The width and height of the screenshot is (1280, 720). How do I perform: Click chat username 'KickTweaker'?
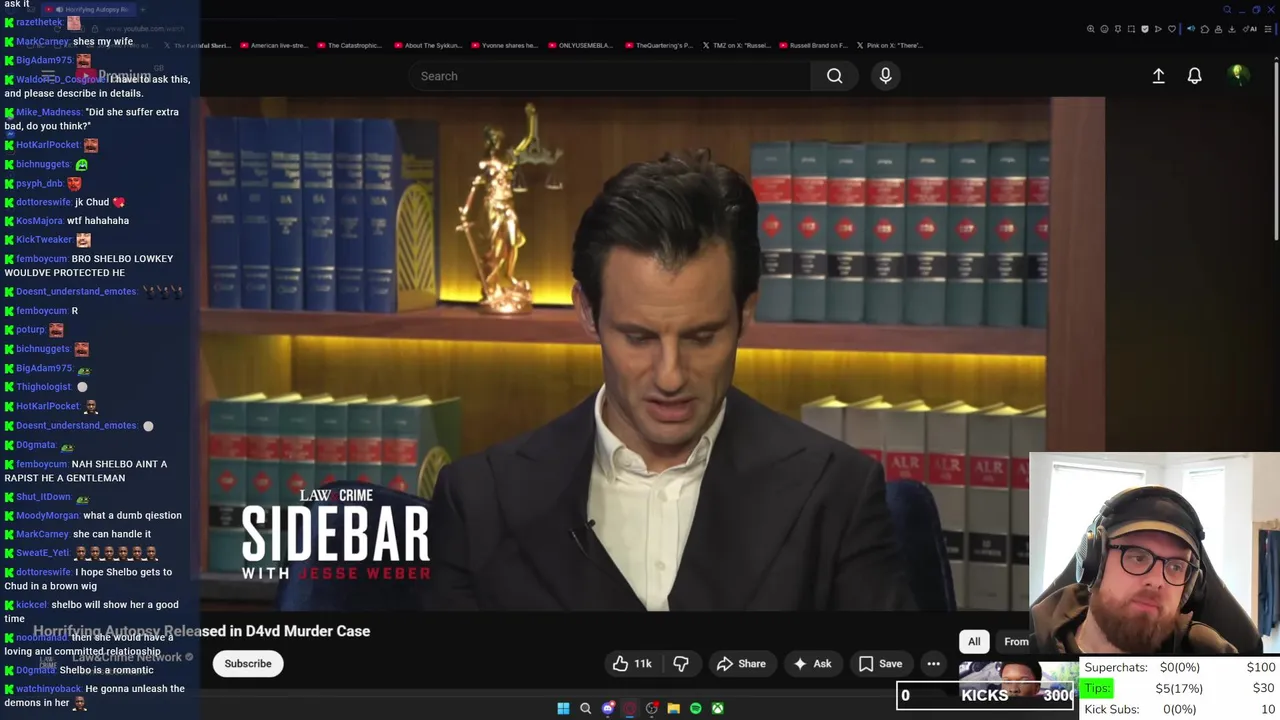[44, 240]
